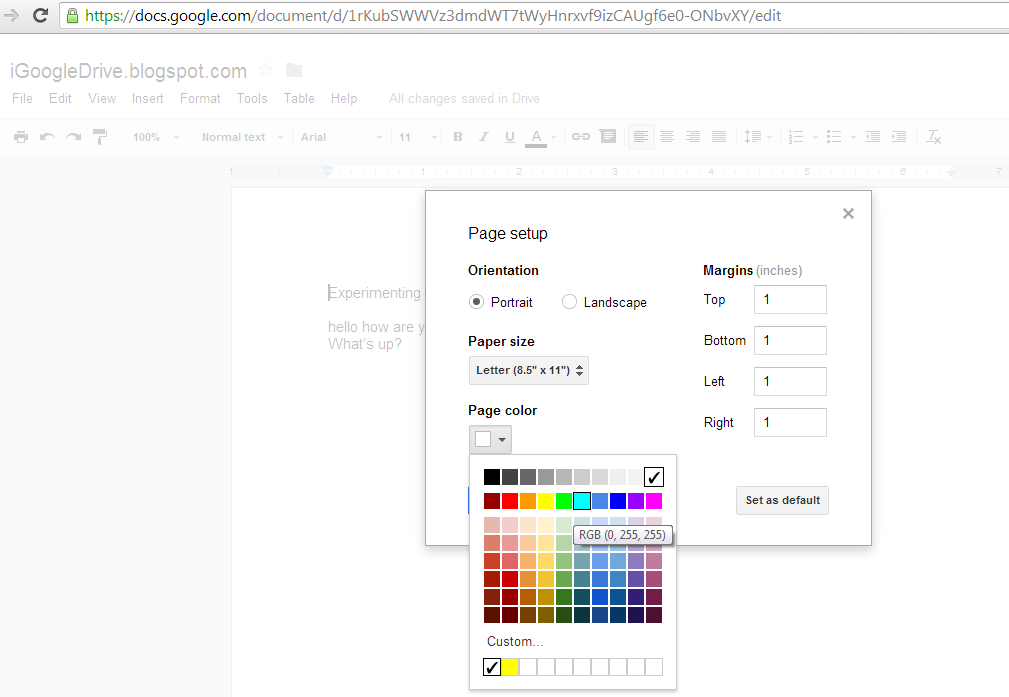Click the decrease indent icon
Screen dimensions: 1009x697
click(x=873, y=136)
